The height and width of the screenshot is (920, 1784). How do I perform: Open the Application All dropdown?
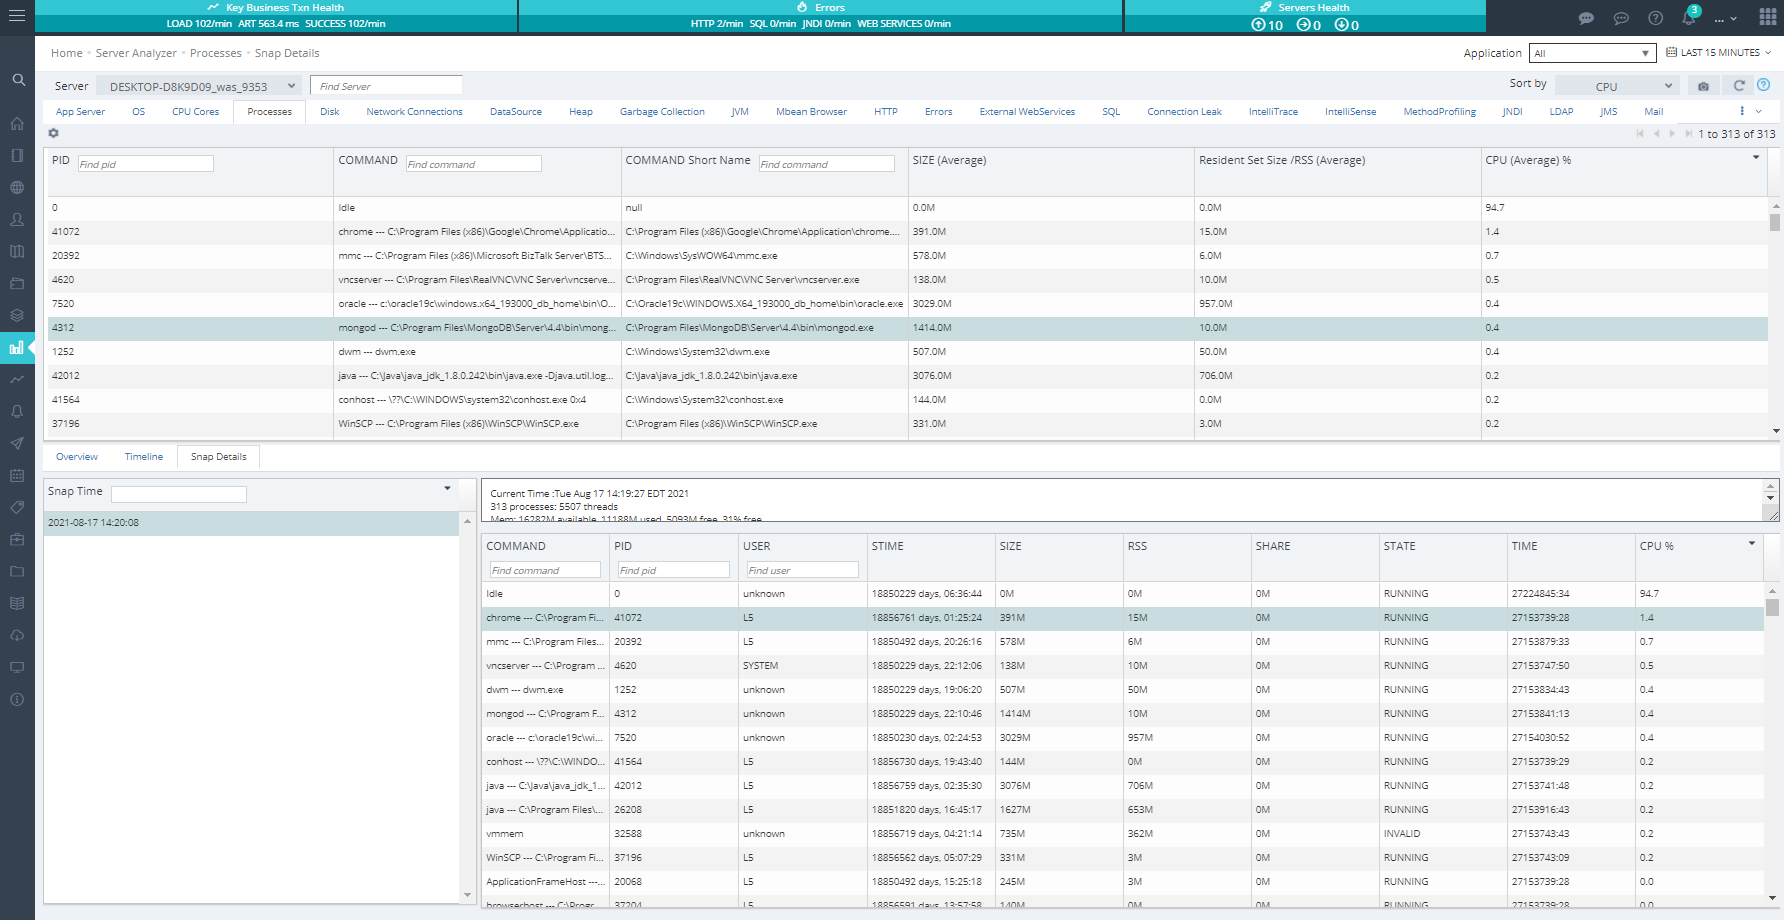1592,53
